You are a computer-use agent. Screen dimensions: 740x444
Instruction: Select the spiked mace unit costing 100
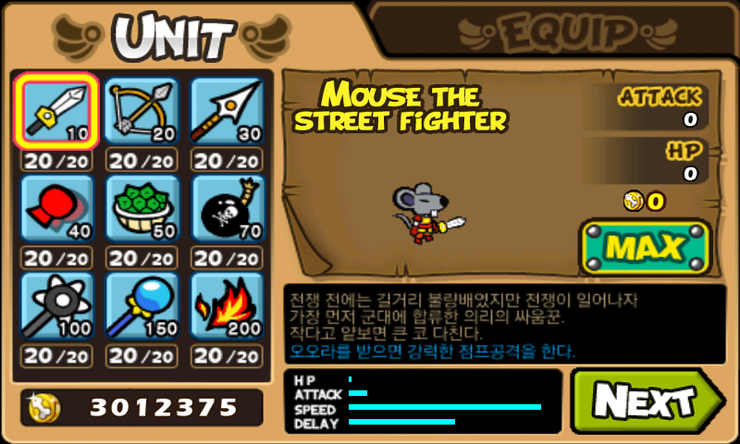(x=57, y=306)
